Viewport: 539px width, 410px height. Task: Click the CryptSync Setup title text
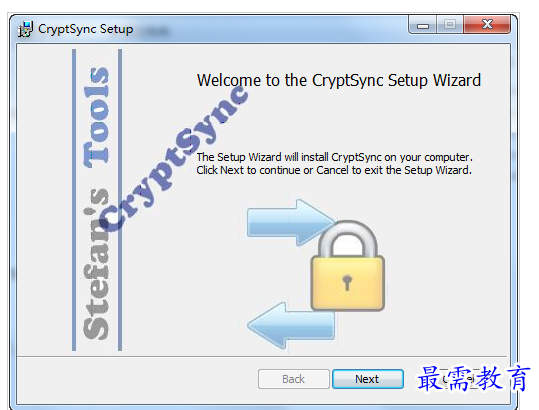point(86,29)
